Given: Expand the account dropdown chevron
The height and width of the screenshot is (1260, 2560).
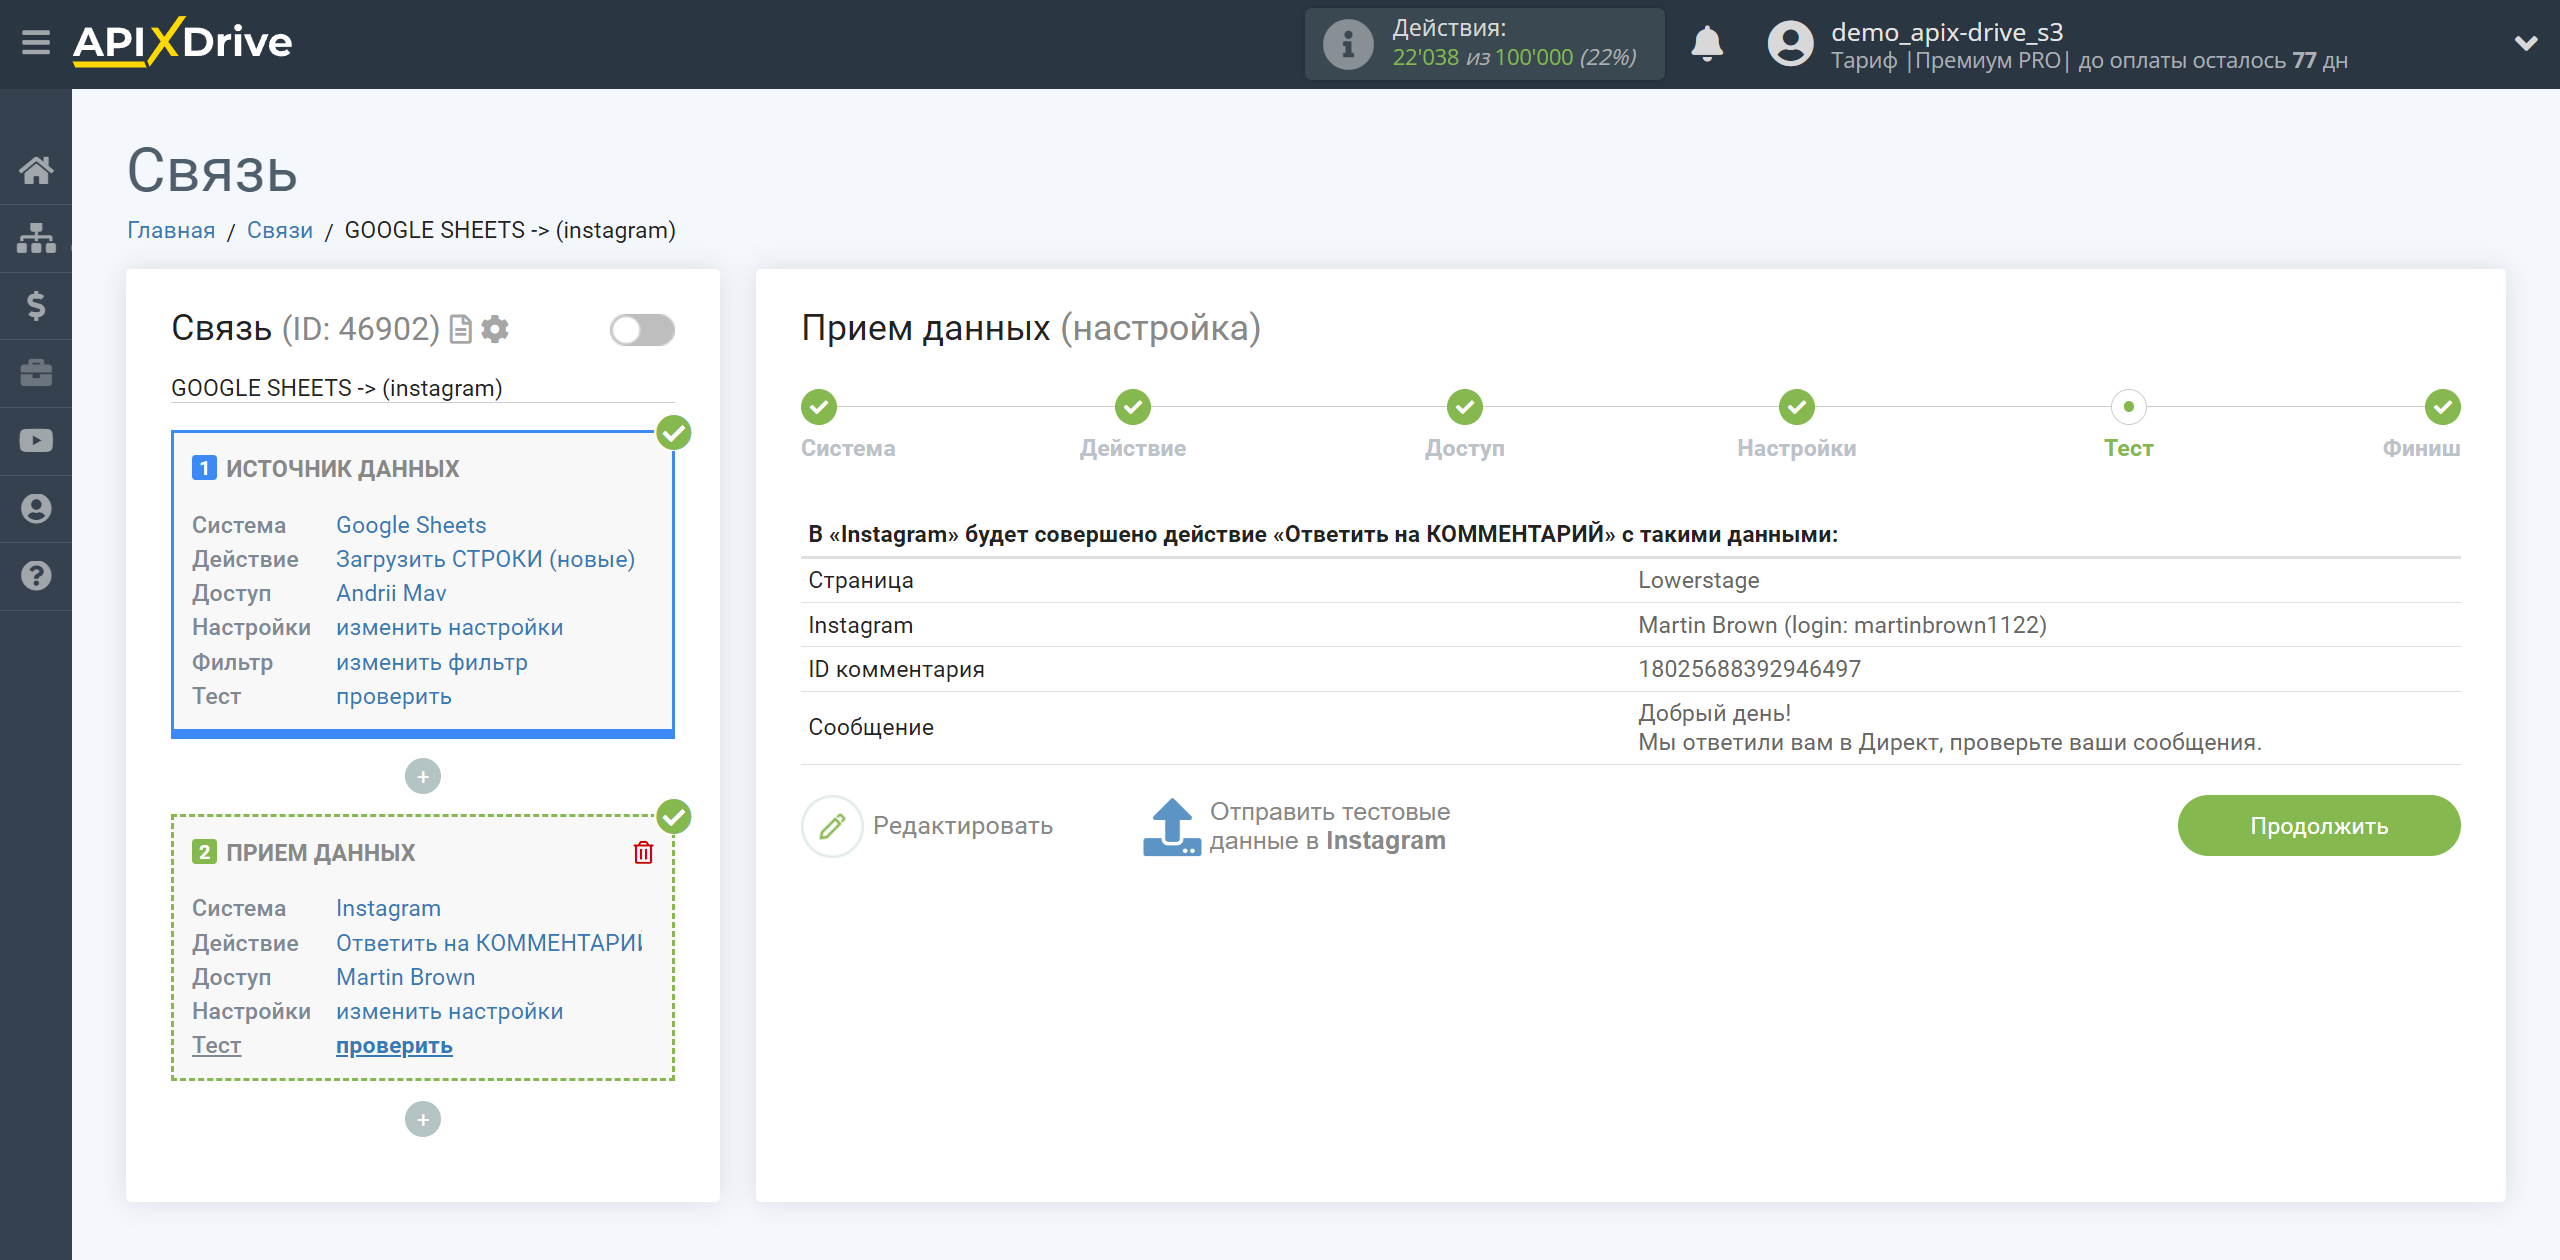Looking at the screenshot, I should click(x=2526, y=43).
